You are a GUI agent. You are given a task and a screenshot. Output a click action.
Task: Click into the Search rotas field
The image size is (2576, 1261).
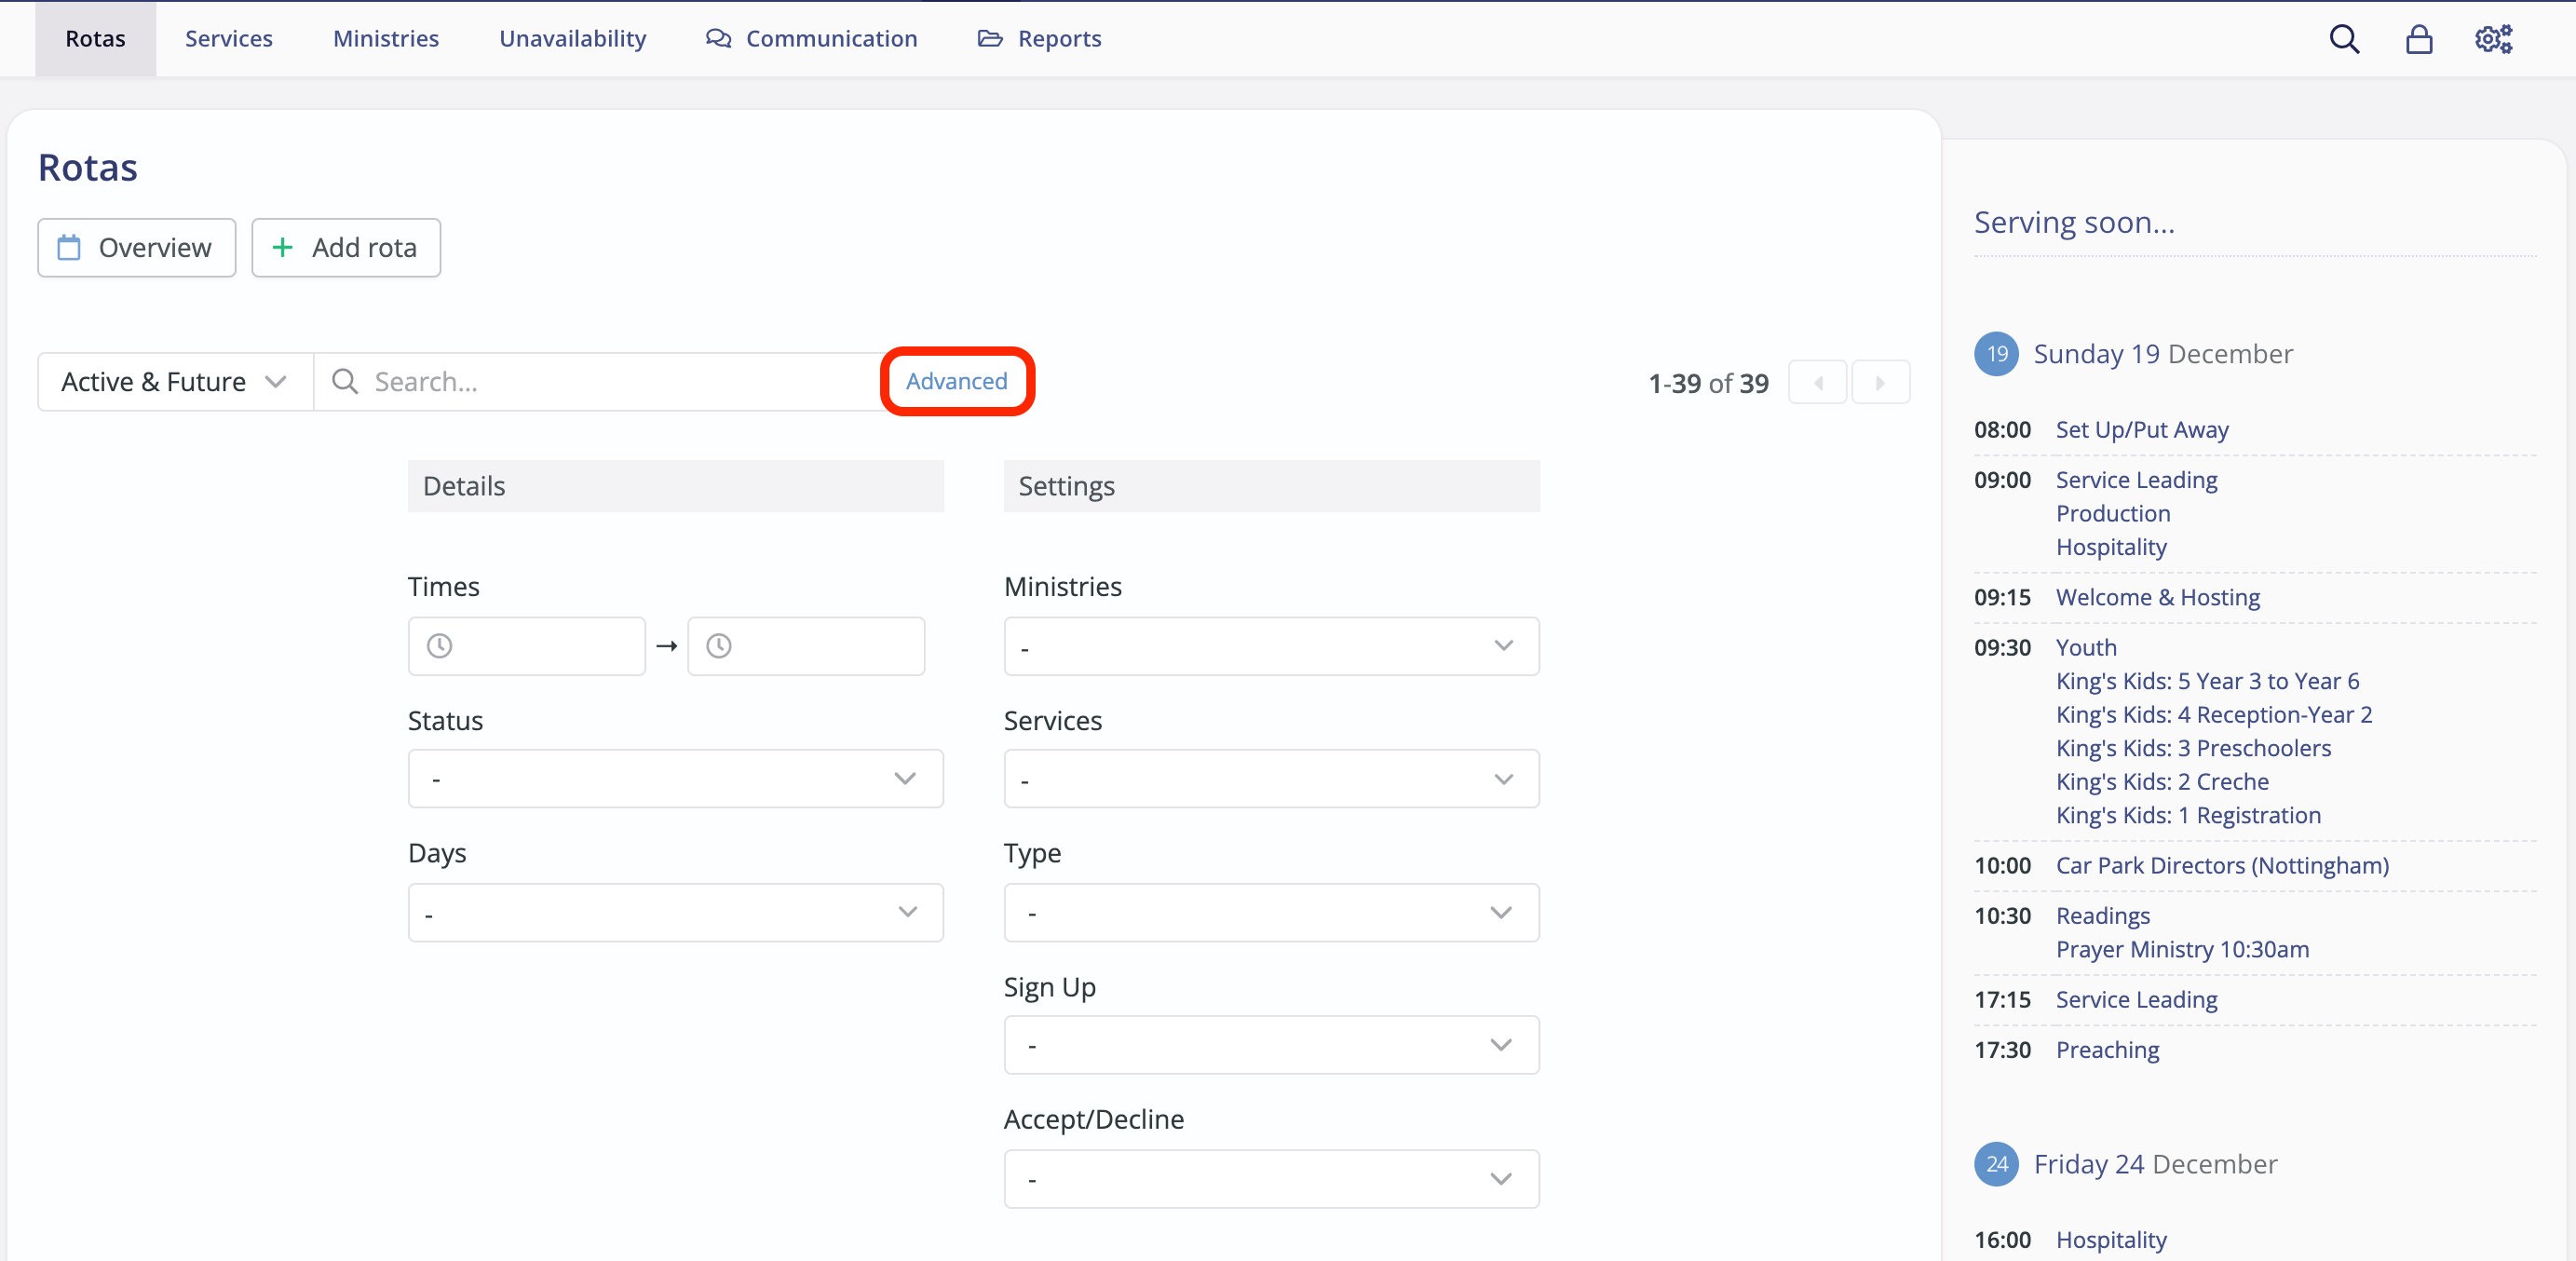pyautogui.click(x=600, y=382)
